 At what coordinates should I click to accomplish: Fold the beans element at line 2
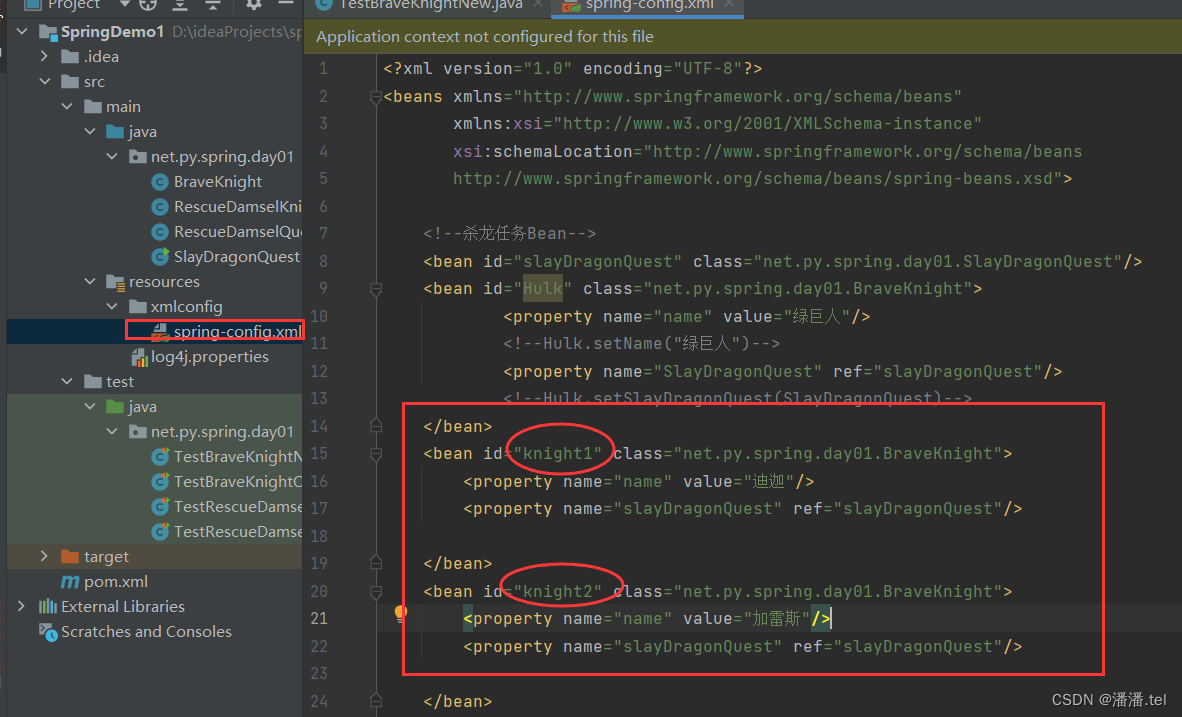tap(375, 97)
